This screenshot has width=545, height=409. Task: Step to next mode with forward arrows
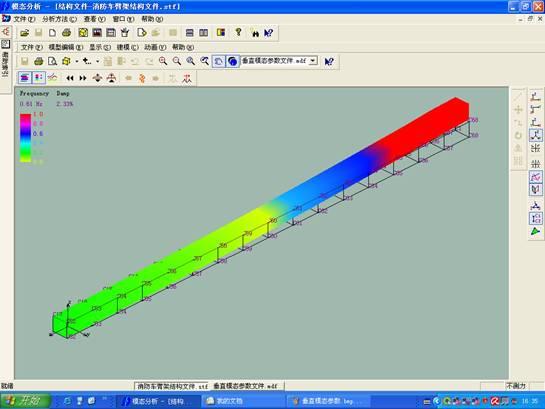(83, 78)
